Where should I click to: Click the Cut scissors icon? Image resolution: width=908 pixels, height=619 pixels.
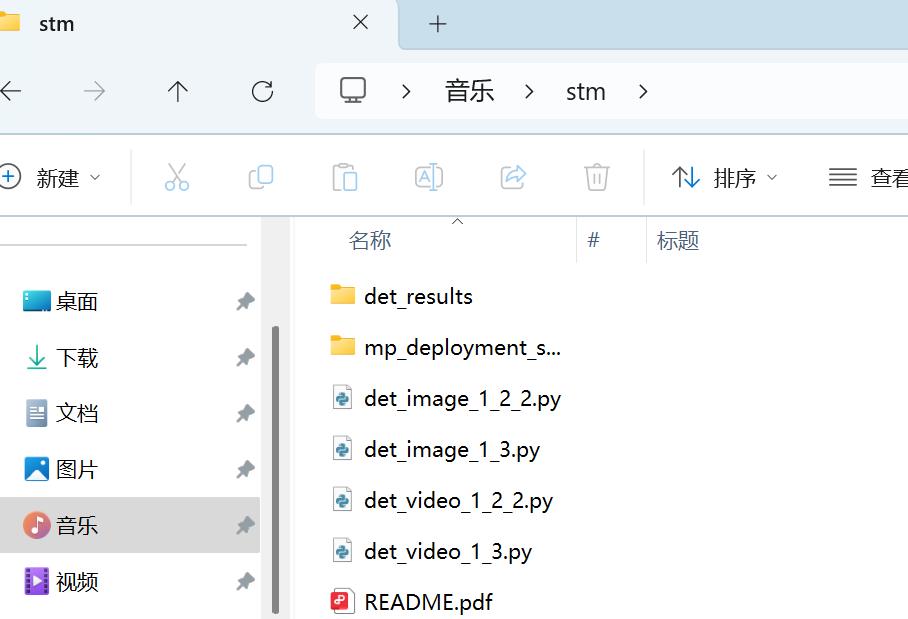(177, 178)
